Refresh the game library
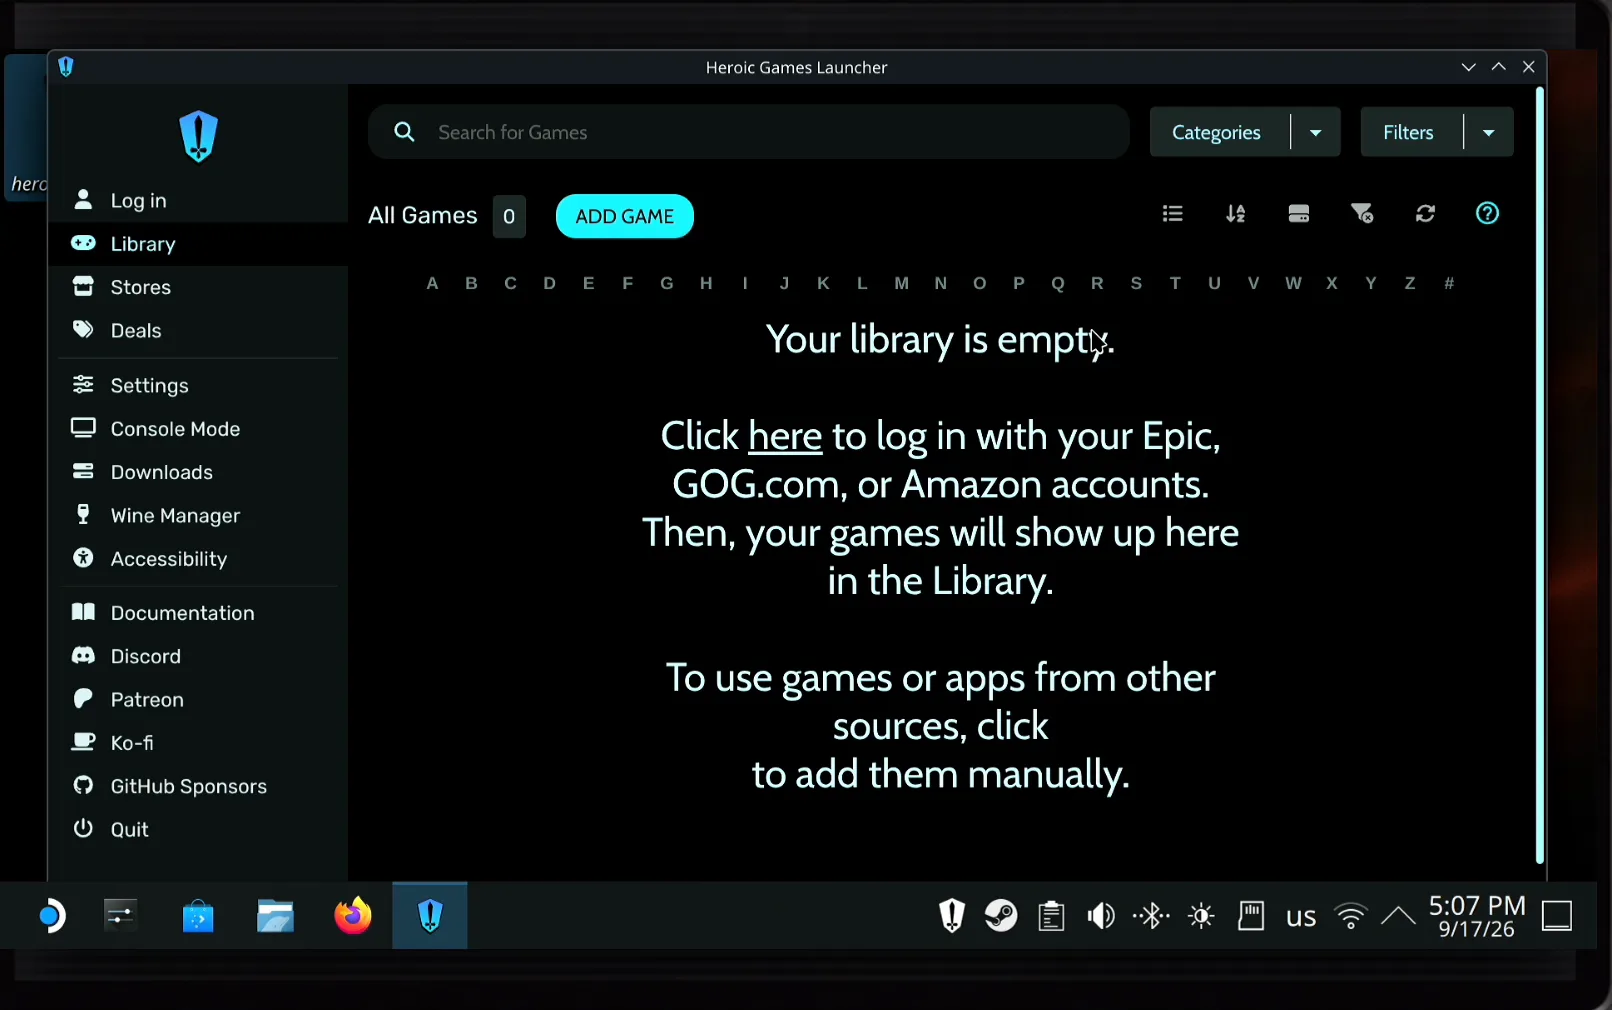The width and height of the screenshot is (1612, 1010). click(x=1425, y=214)
